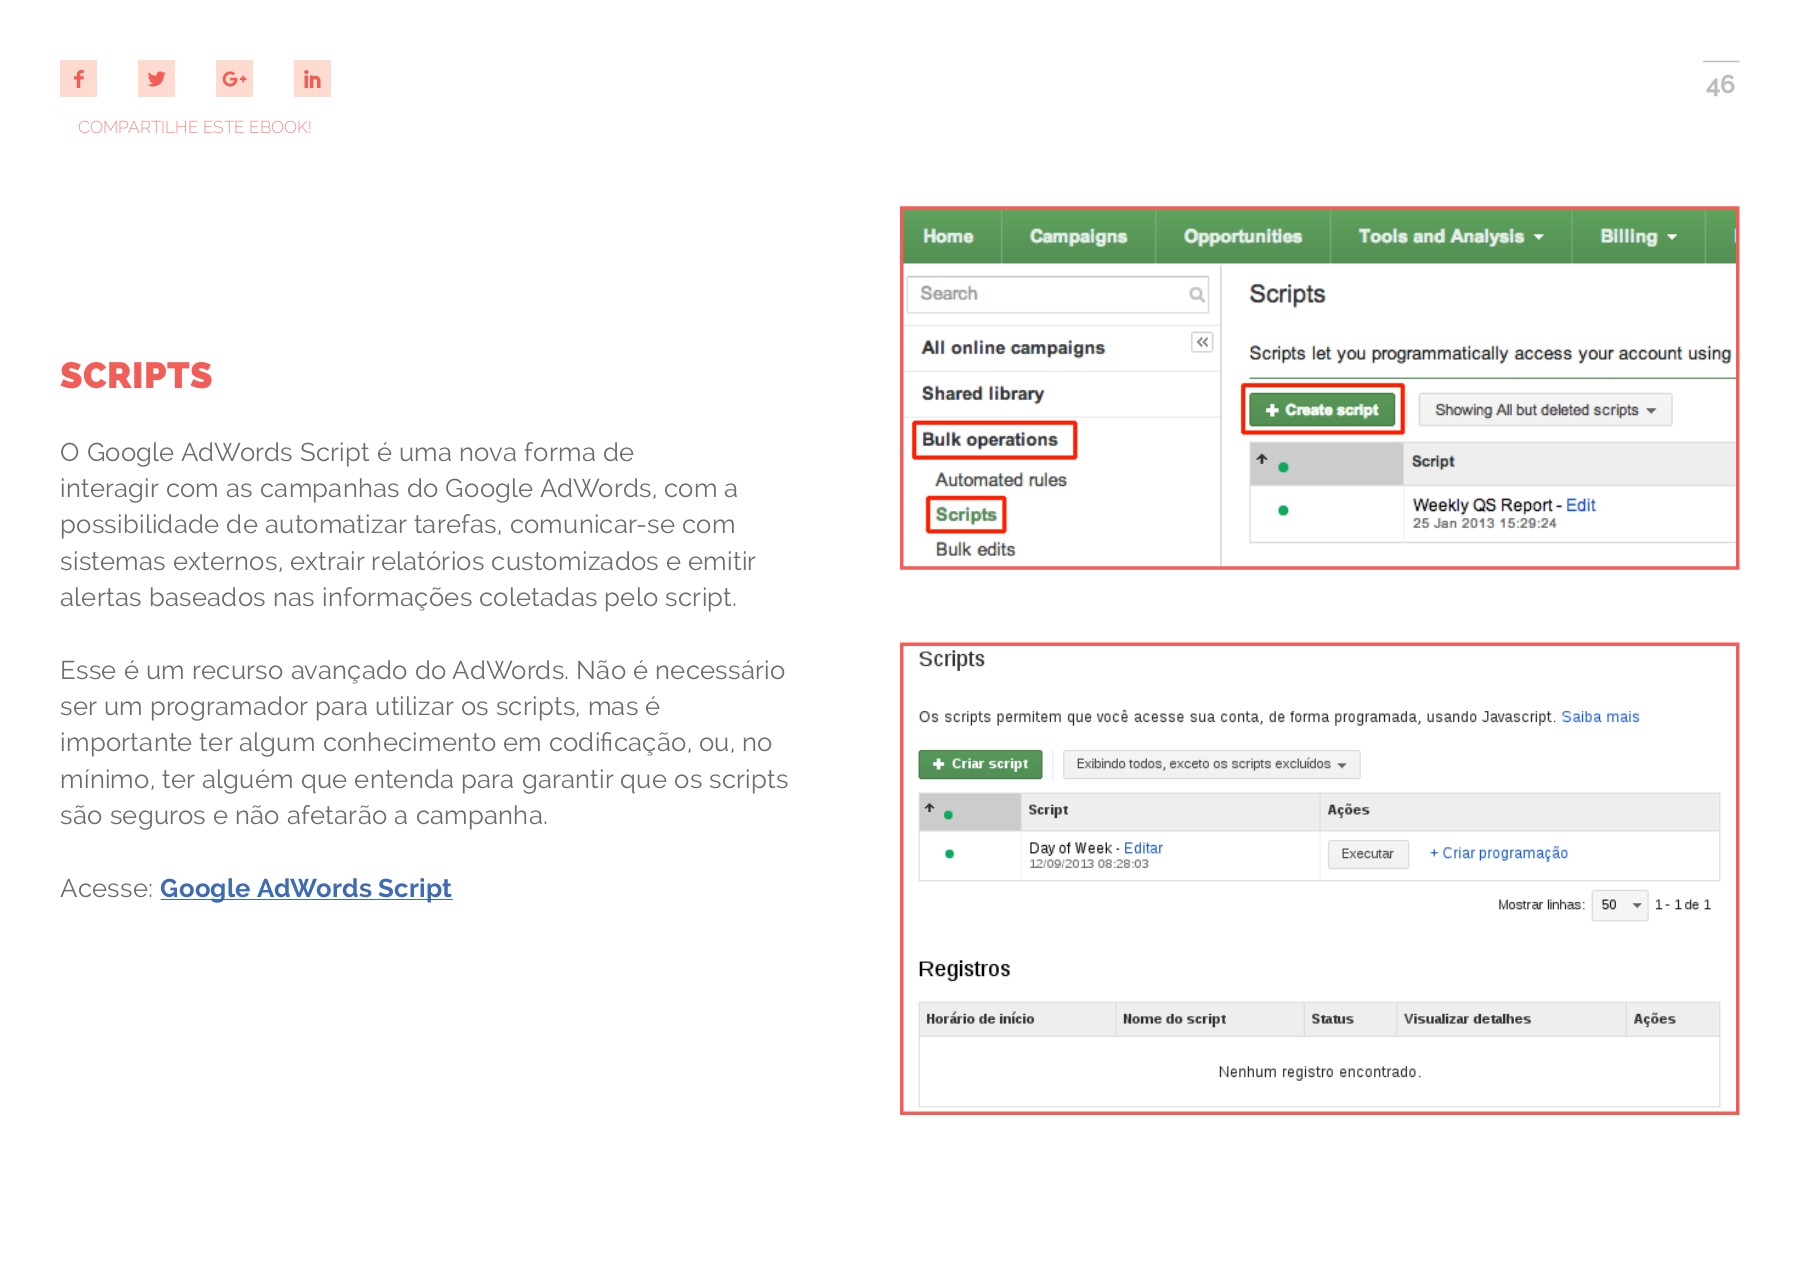The width and height of the screenshot is (1800, 1273).
Task: Open the Showing All but deleted scripts dropdown
Action: [x=1543, y=409]
